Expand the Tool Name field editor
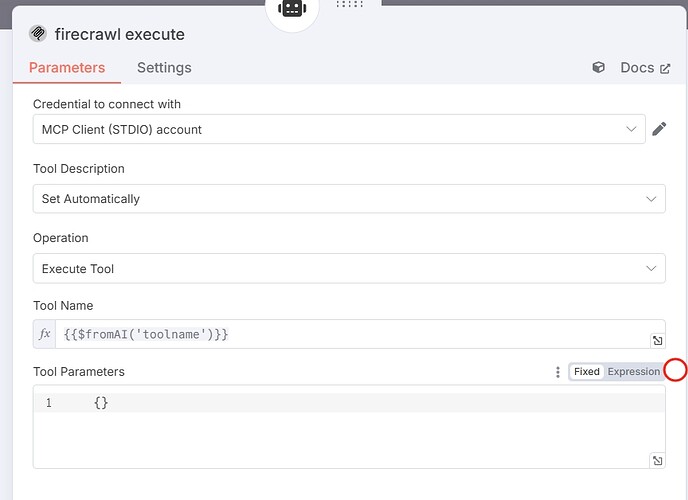The width and height of the screenshot is (688, 500). pyautogui.click(x=657, y=340)
